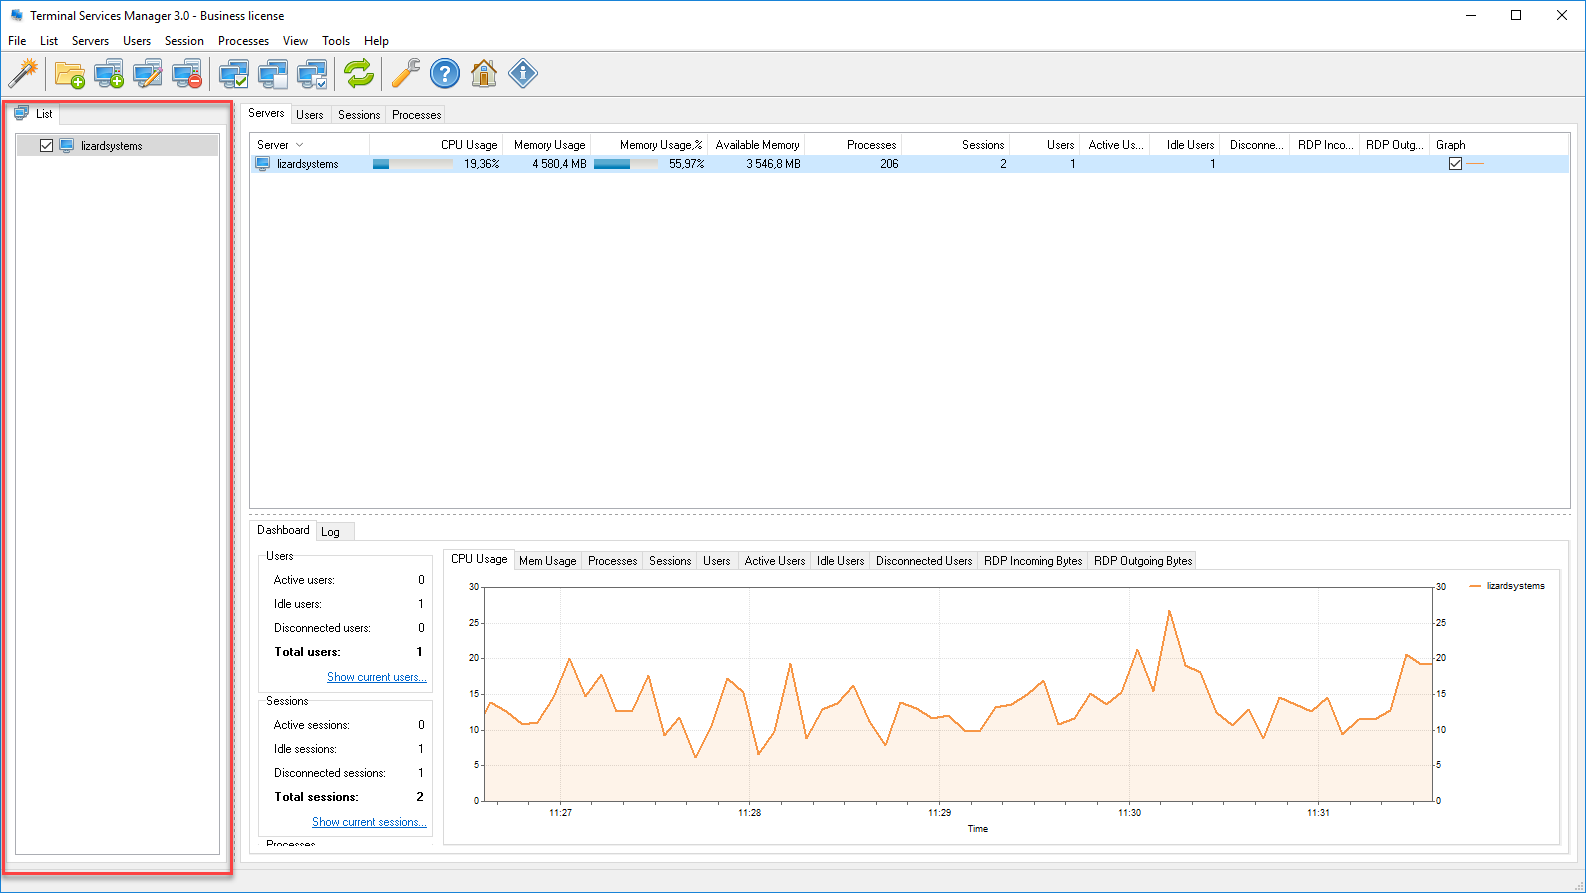Click the Show current sessions link
This screenshot has height=893, width=1586.
369,822
